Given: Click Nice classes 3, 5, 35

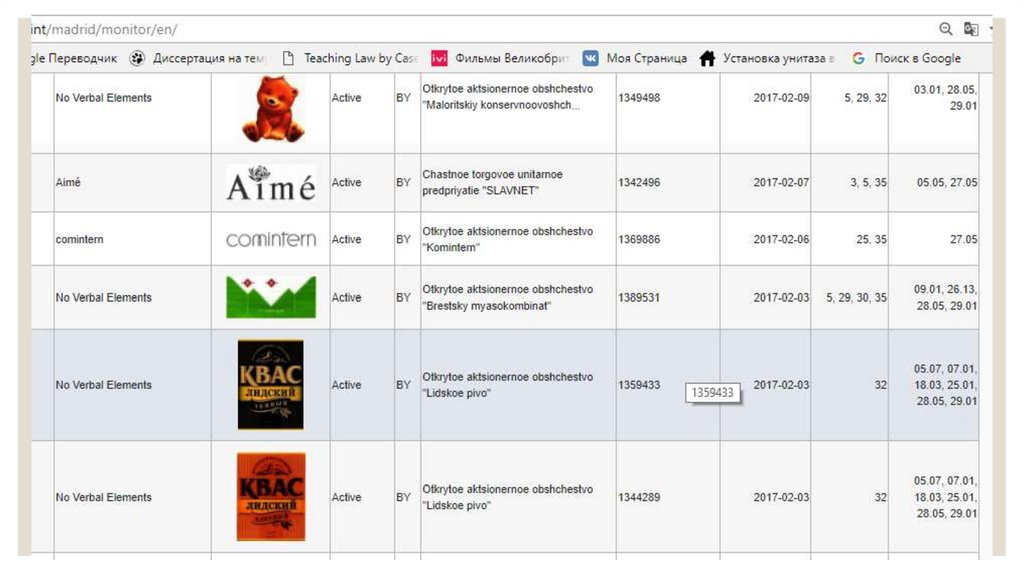Looking at the screenshot, I should pyautogui.click(x=868, y=182).
